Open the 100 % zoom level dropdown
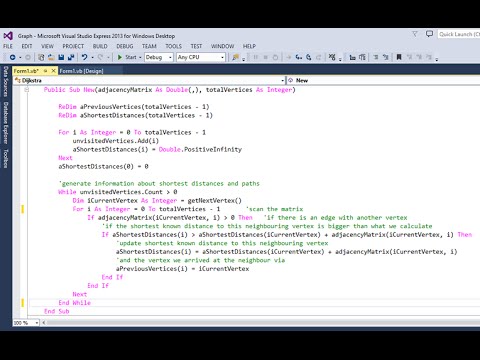Viewport: 480px width, 360px height. (x=26, y=323)
